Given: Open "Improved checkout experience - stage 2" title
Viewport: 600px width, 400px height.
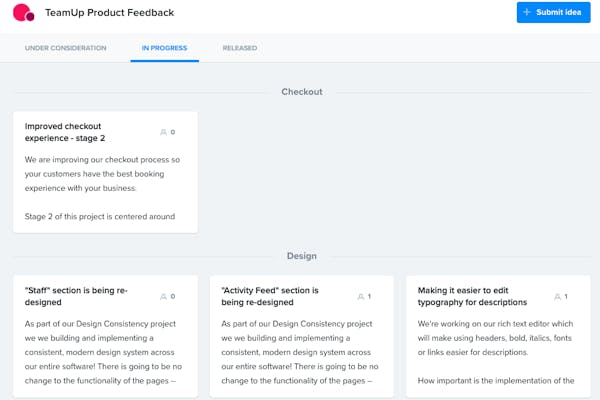Looking at the screenshot, I should point(78,132).
